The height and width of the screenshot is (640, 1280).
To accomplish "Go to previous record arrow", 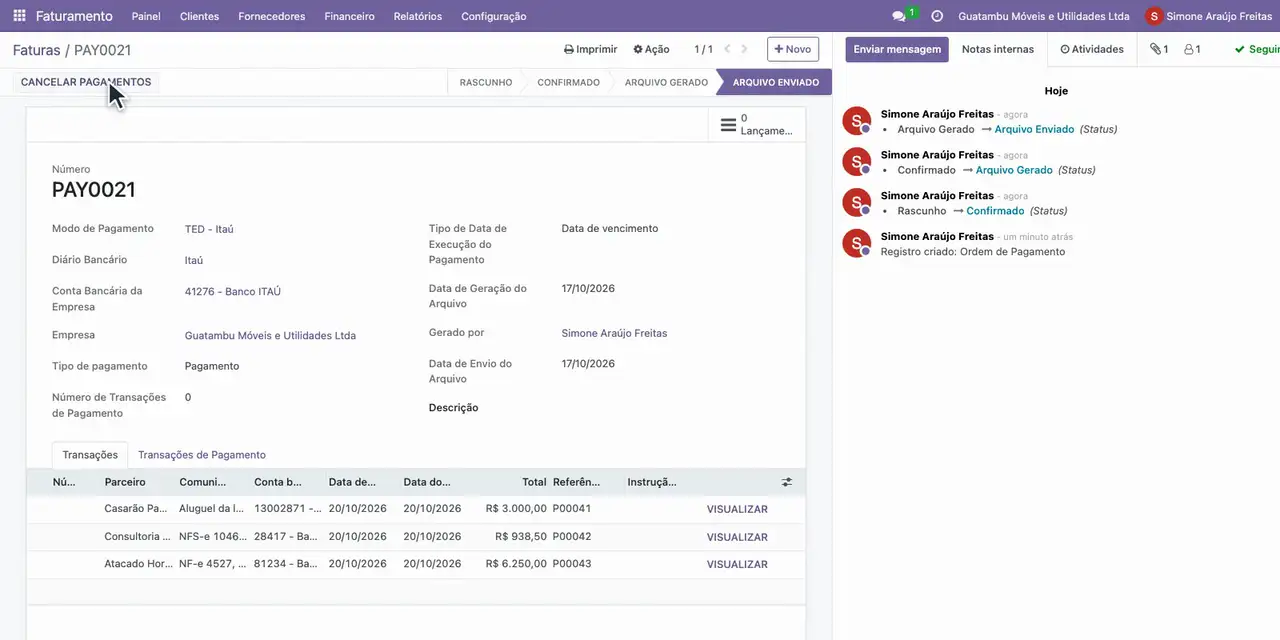I will (728, 49).
